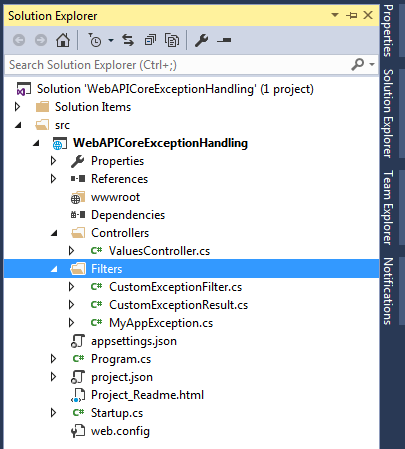Click Sync with Active Document icon

(x=128, y=40)
